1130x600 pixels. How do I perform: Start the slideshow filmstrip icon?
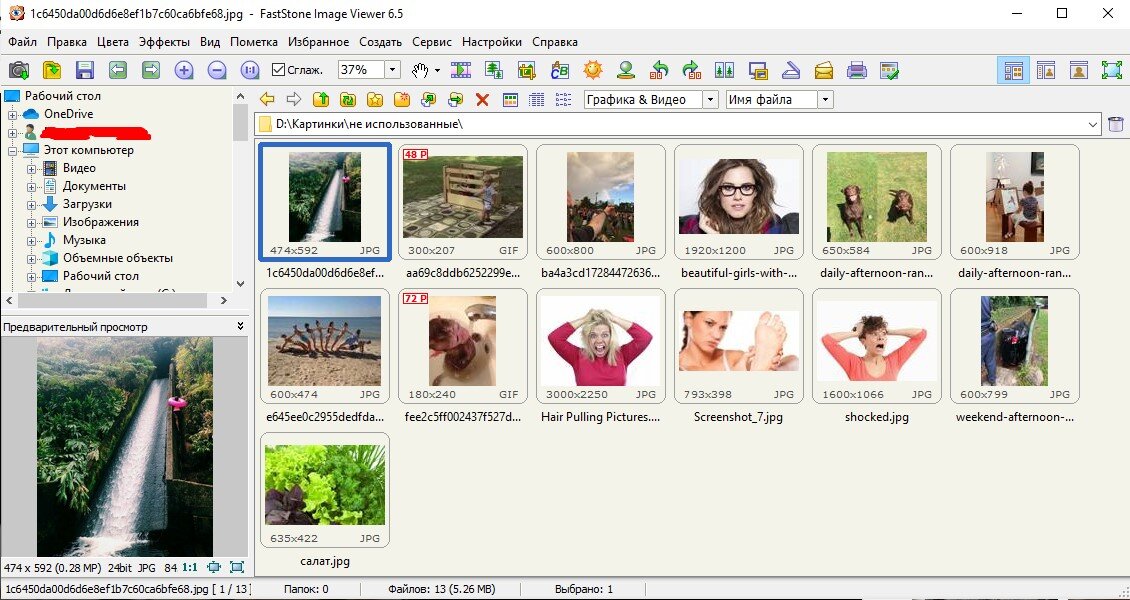point(461,70)
